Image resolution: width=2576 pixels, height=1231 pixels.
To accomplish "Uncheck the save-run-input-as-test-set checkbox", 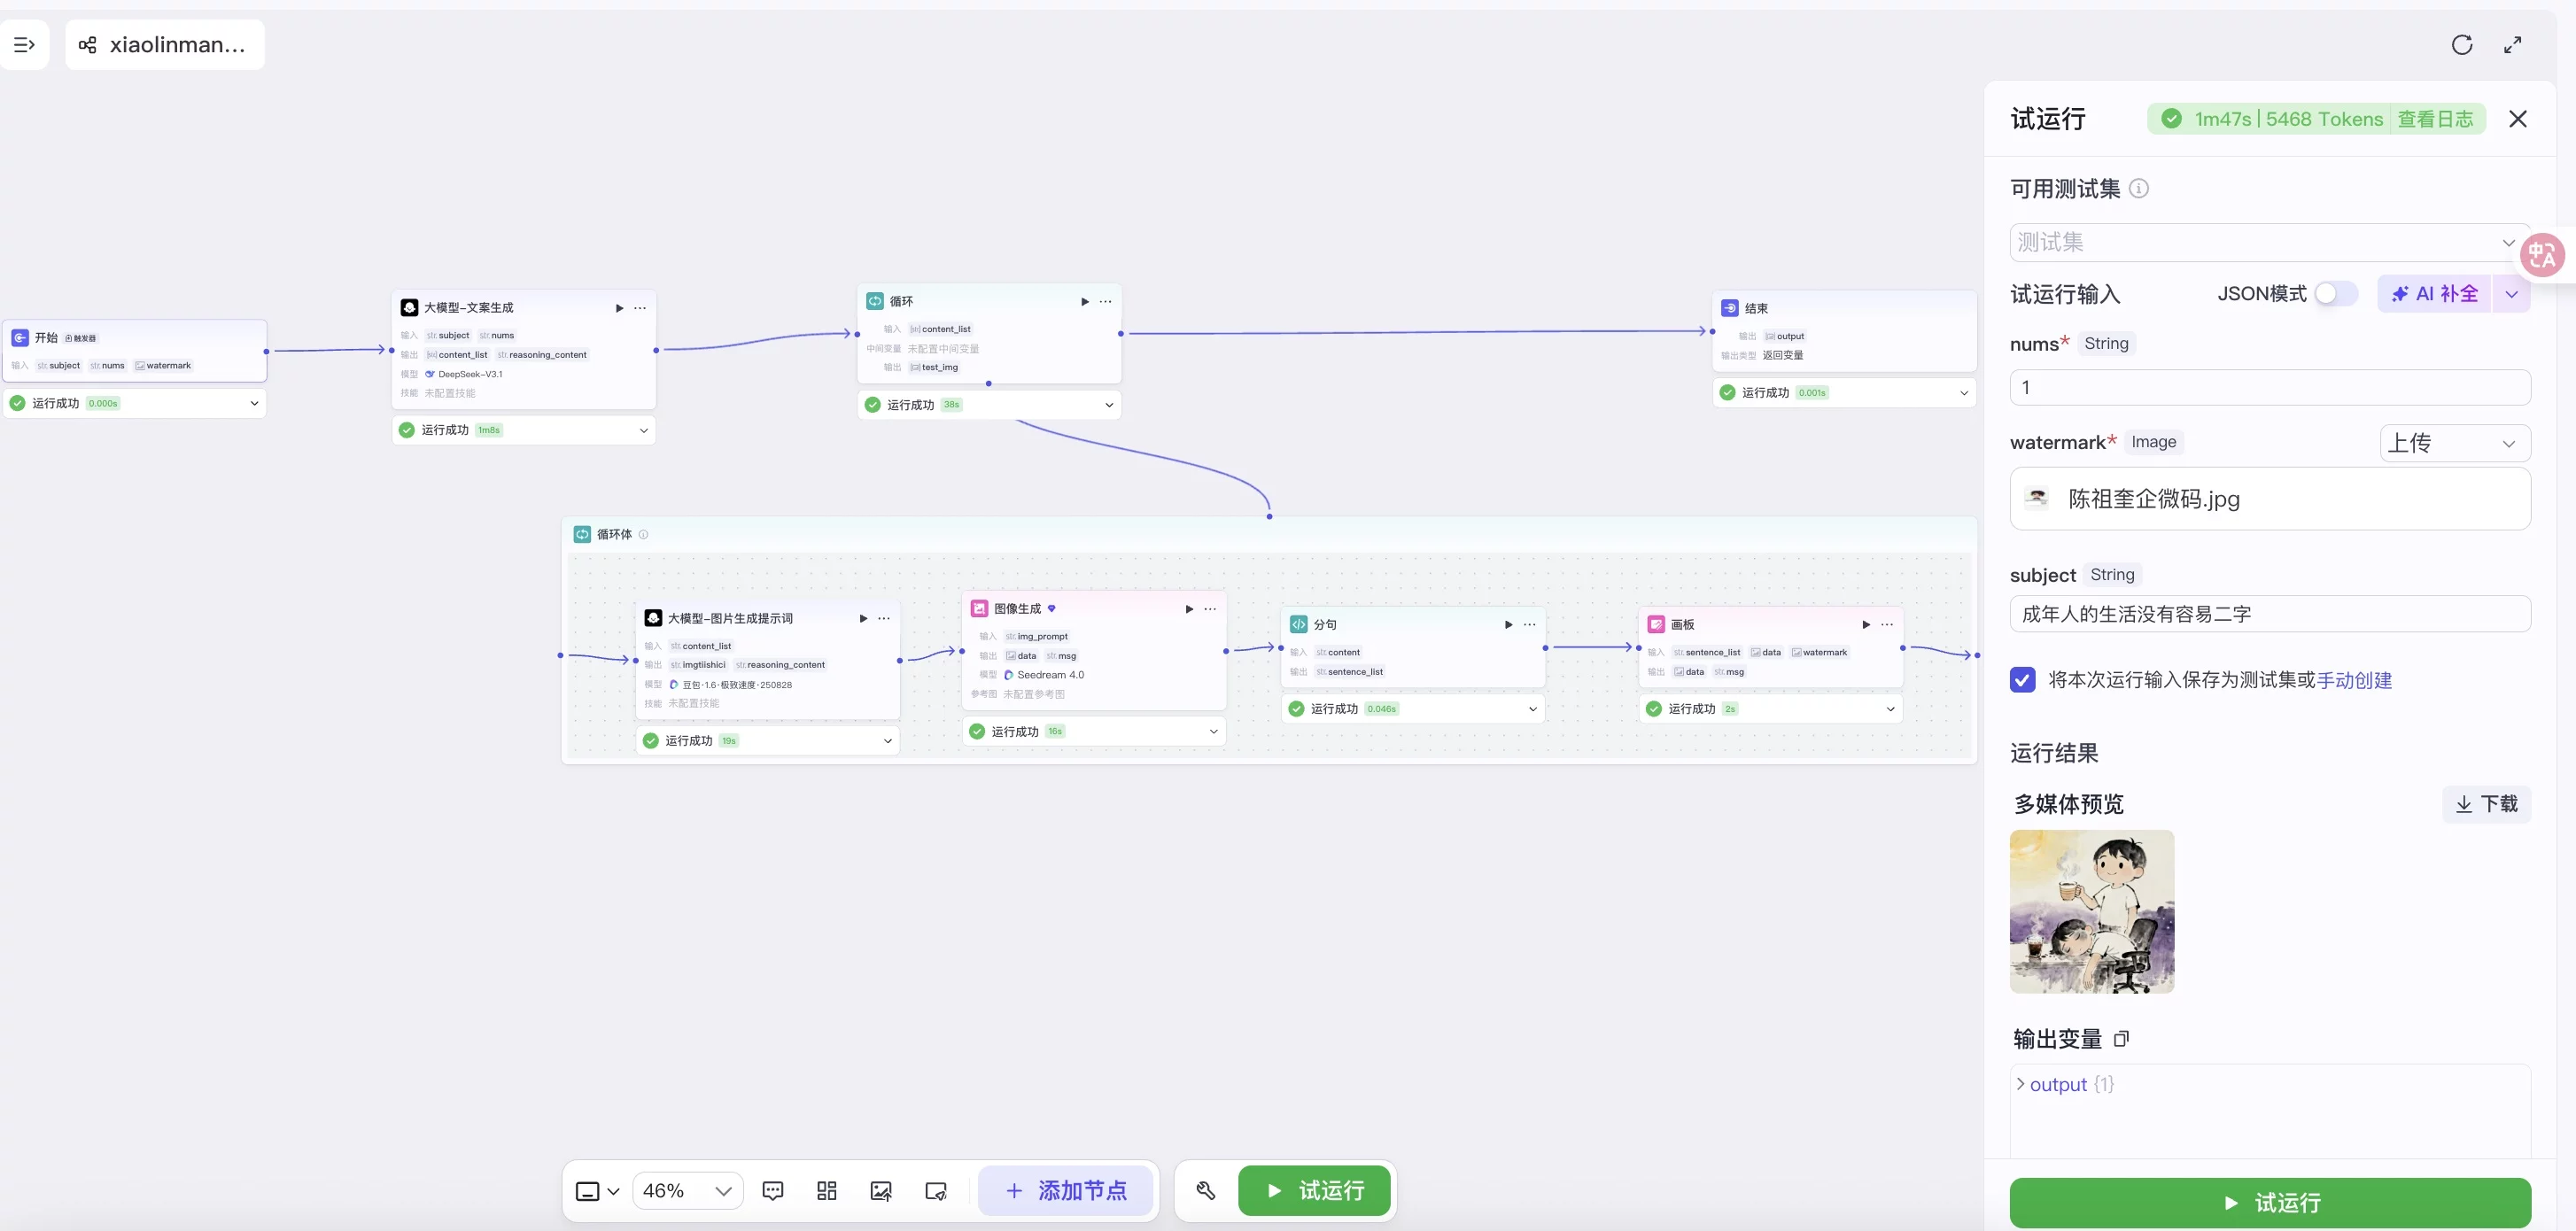I will pos(2022,680).
